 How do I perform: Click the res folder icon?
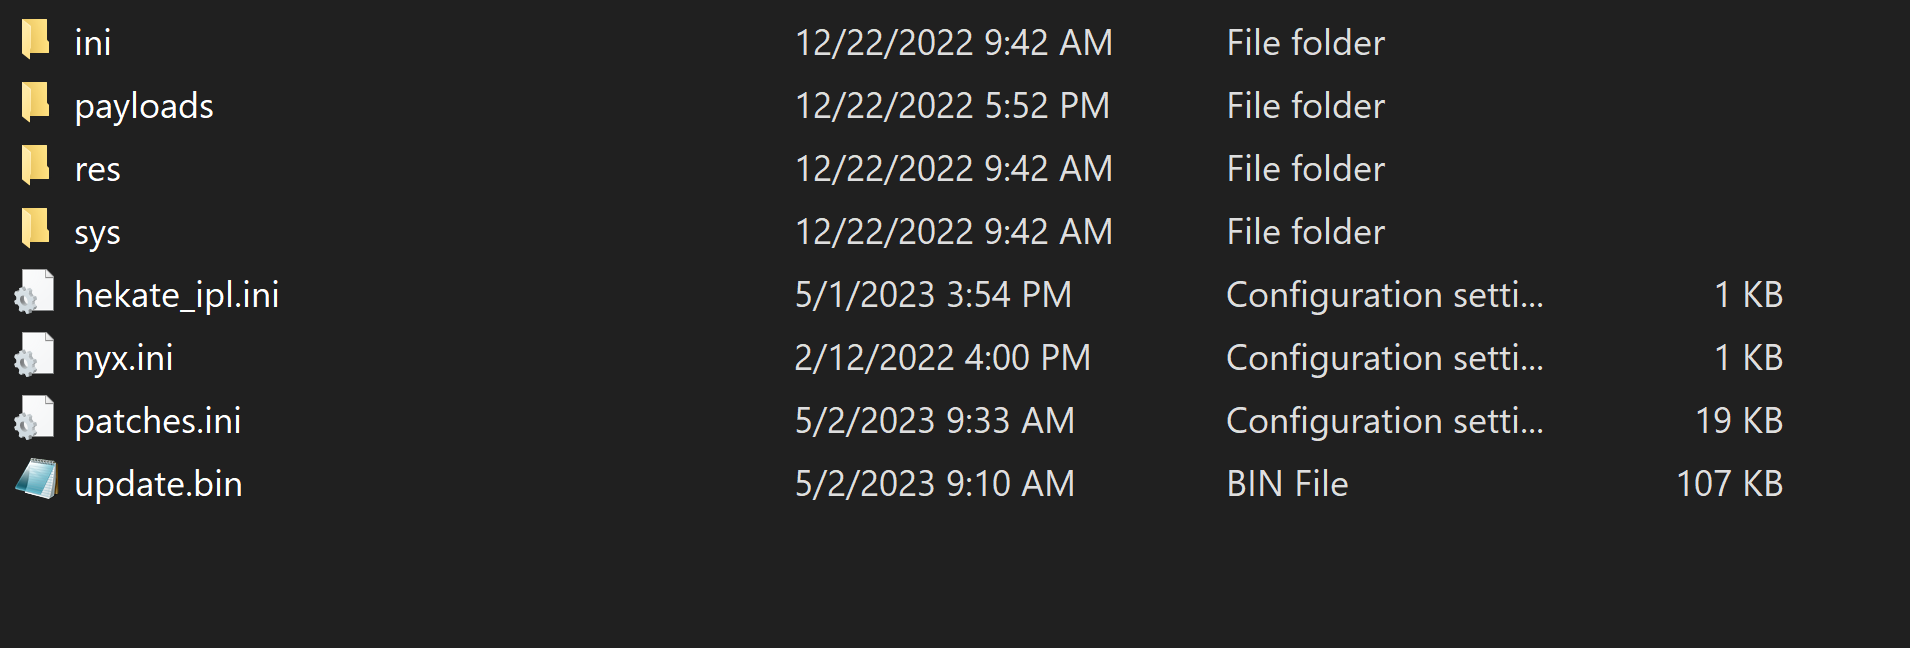click(36, 166)
